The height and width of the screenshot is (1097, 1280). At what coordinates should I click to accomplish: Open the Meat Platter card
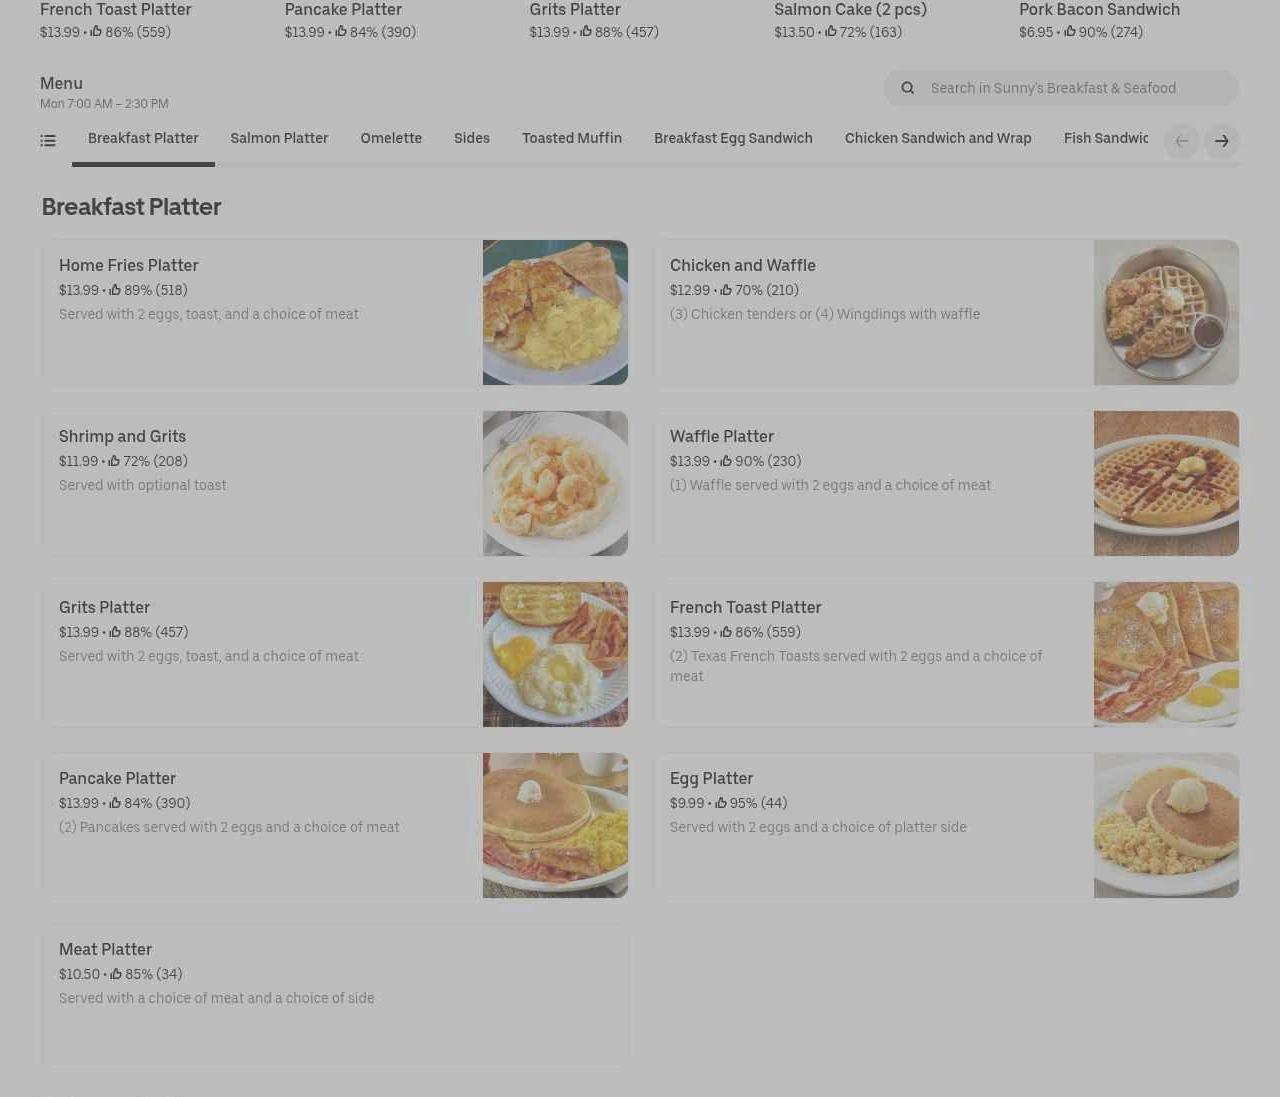point(334,996)
